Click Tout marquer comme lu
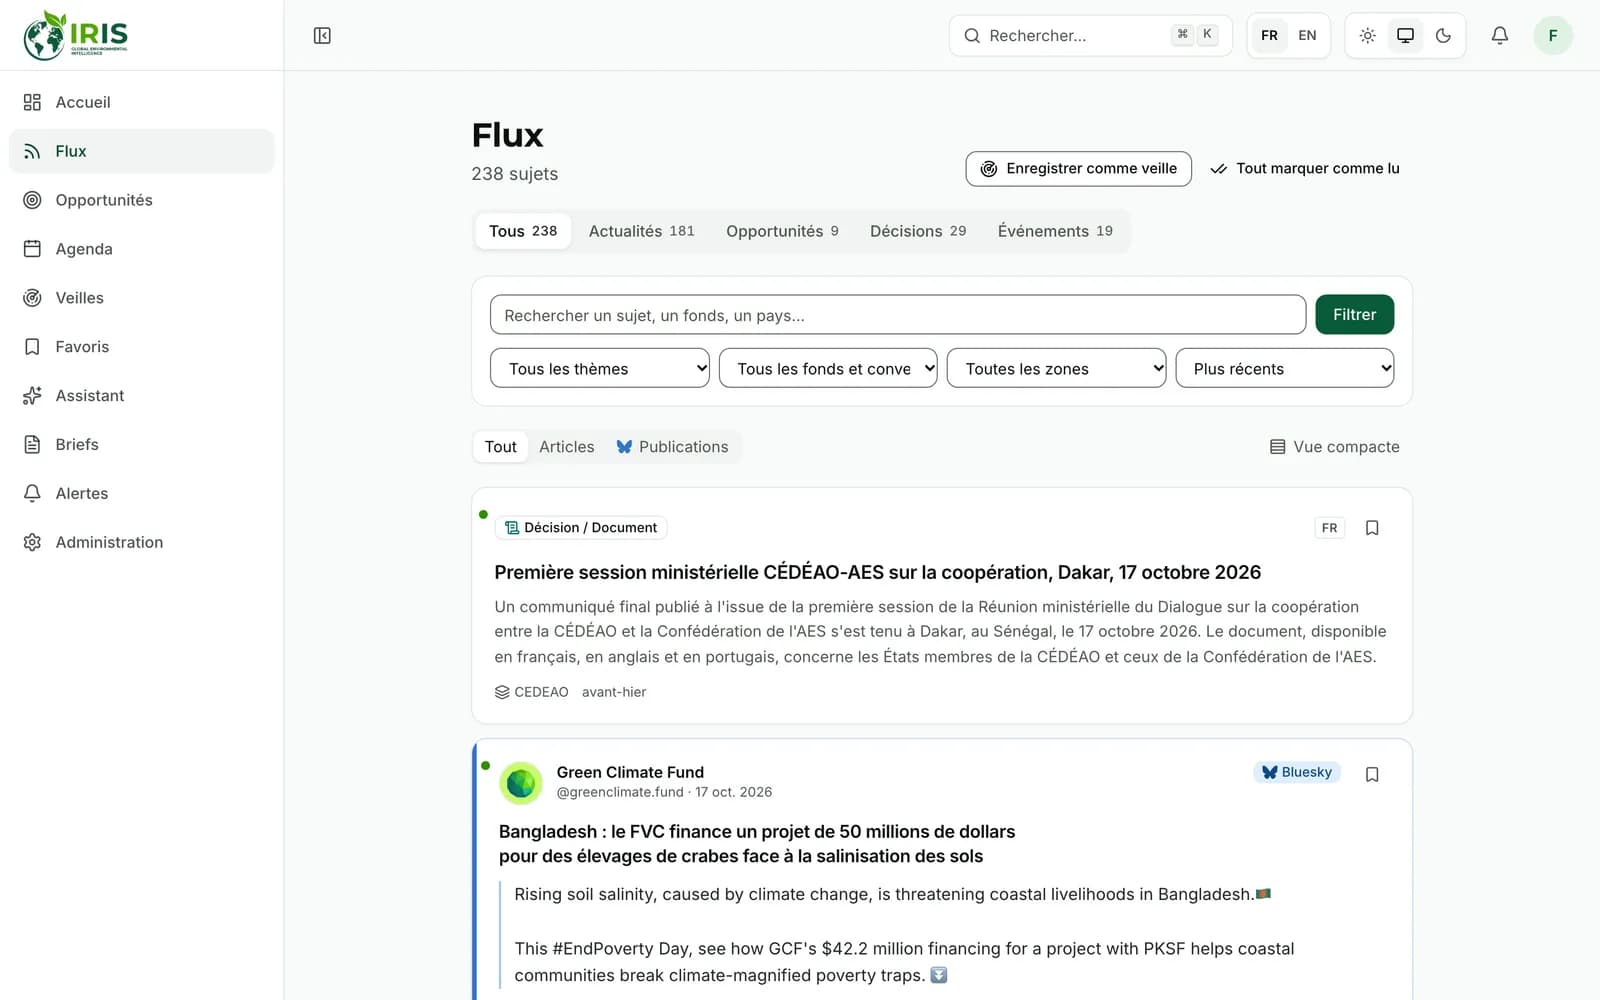 (1305, 169)
